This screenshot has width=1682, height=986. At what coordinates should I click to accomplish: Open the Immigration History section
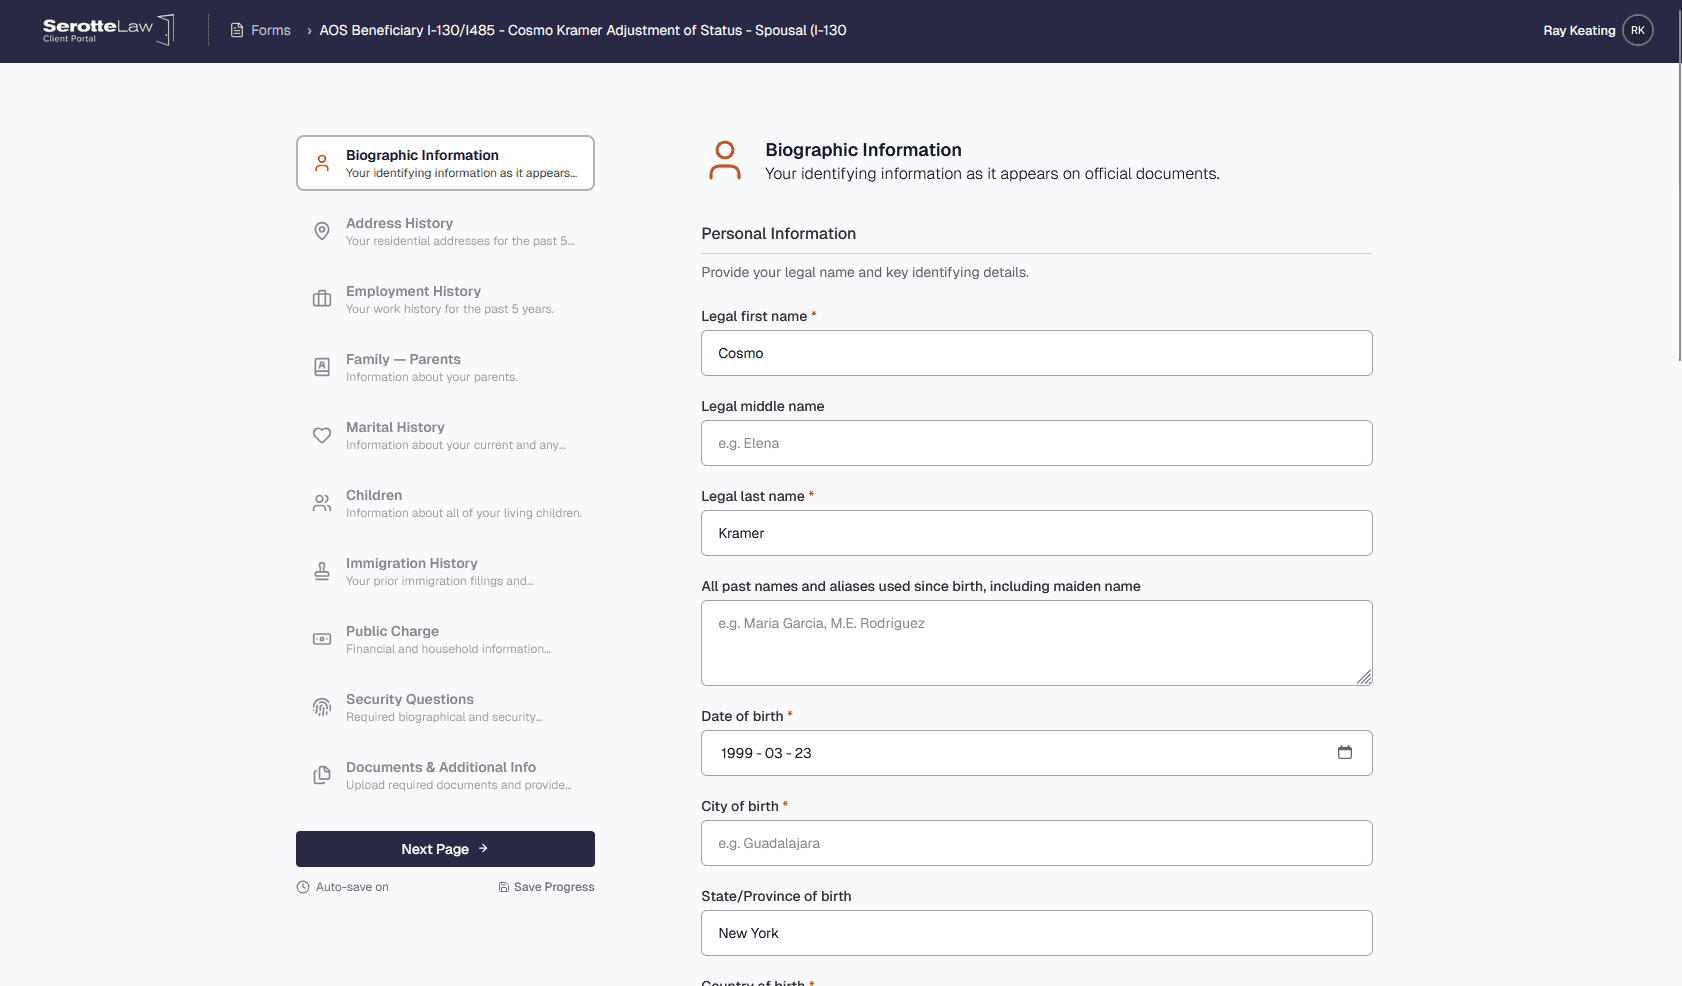pos(445,571)
